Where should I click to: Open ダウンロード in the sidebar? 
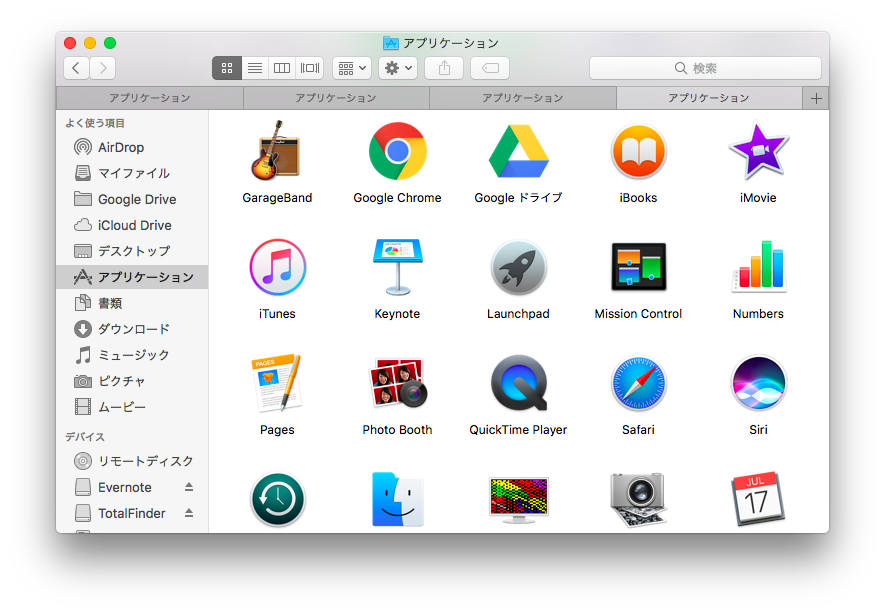click(x=133, y=329)
